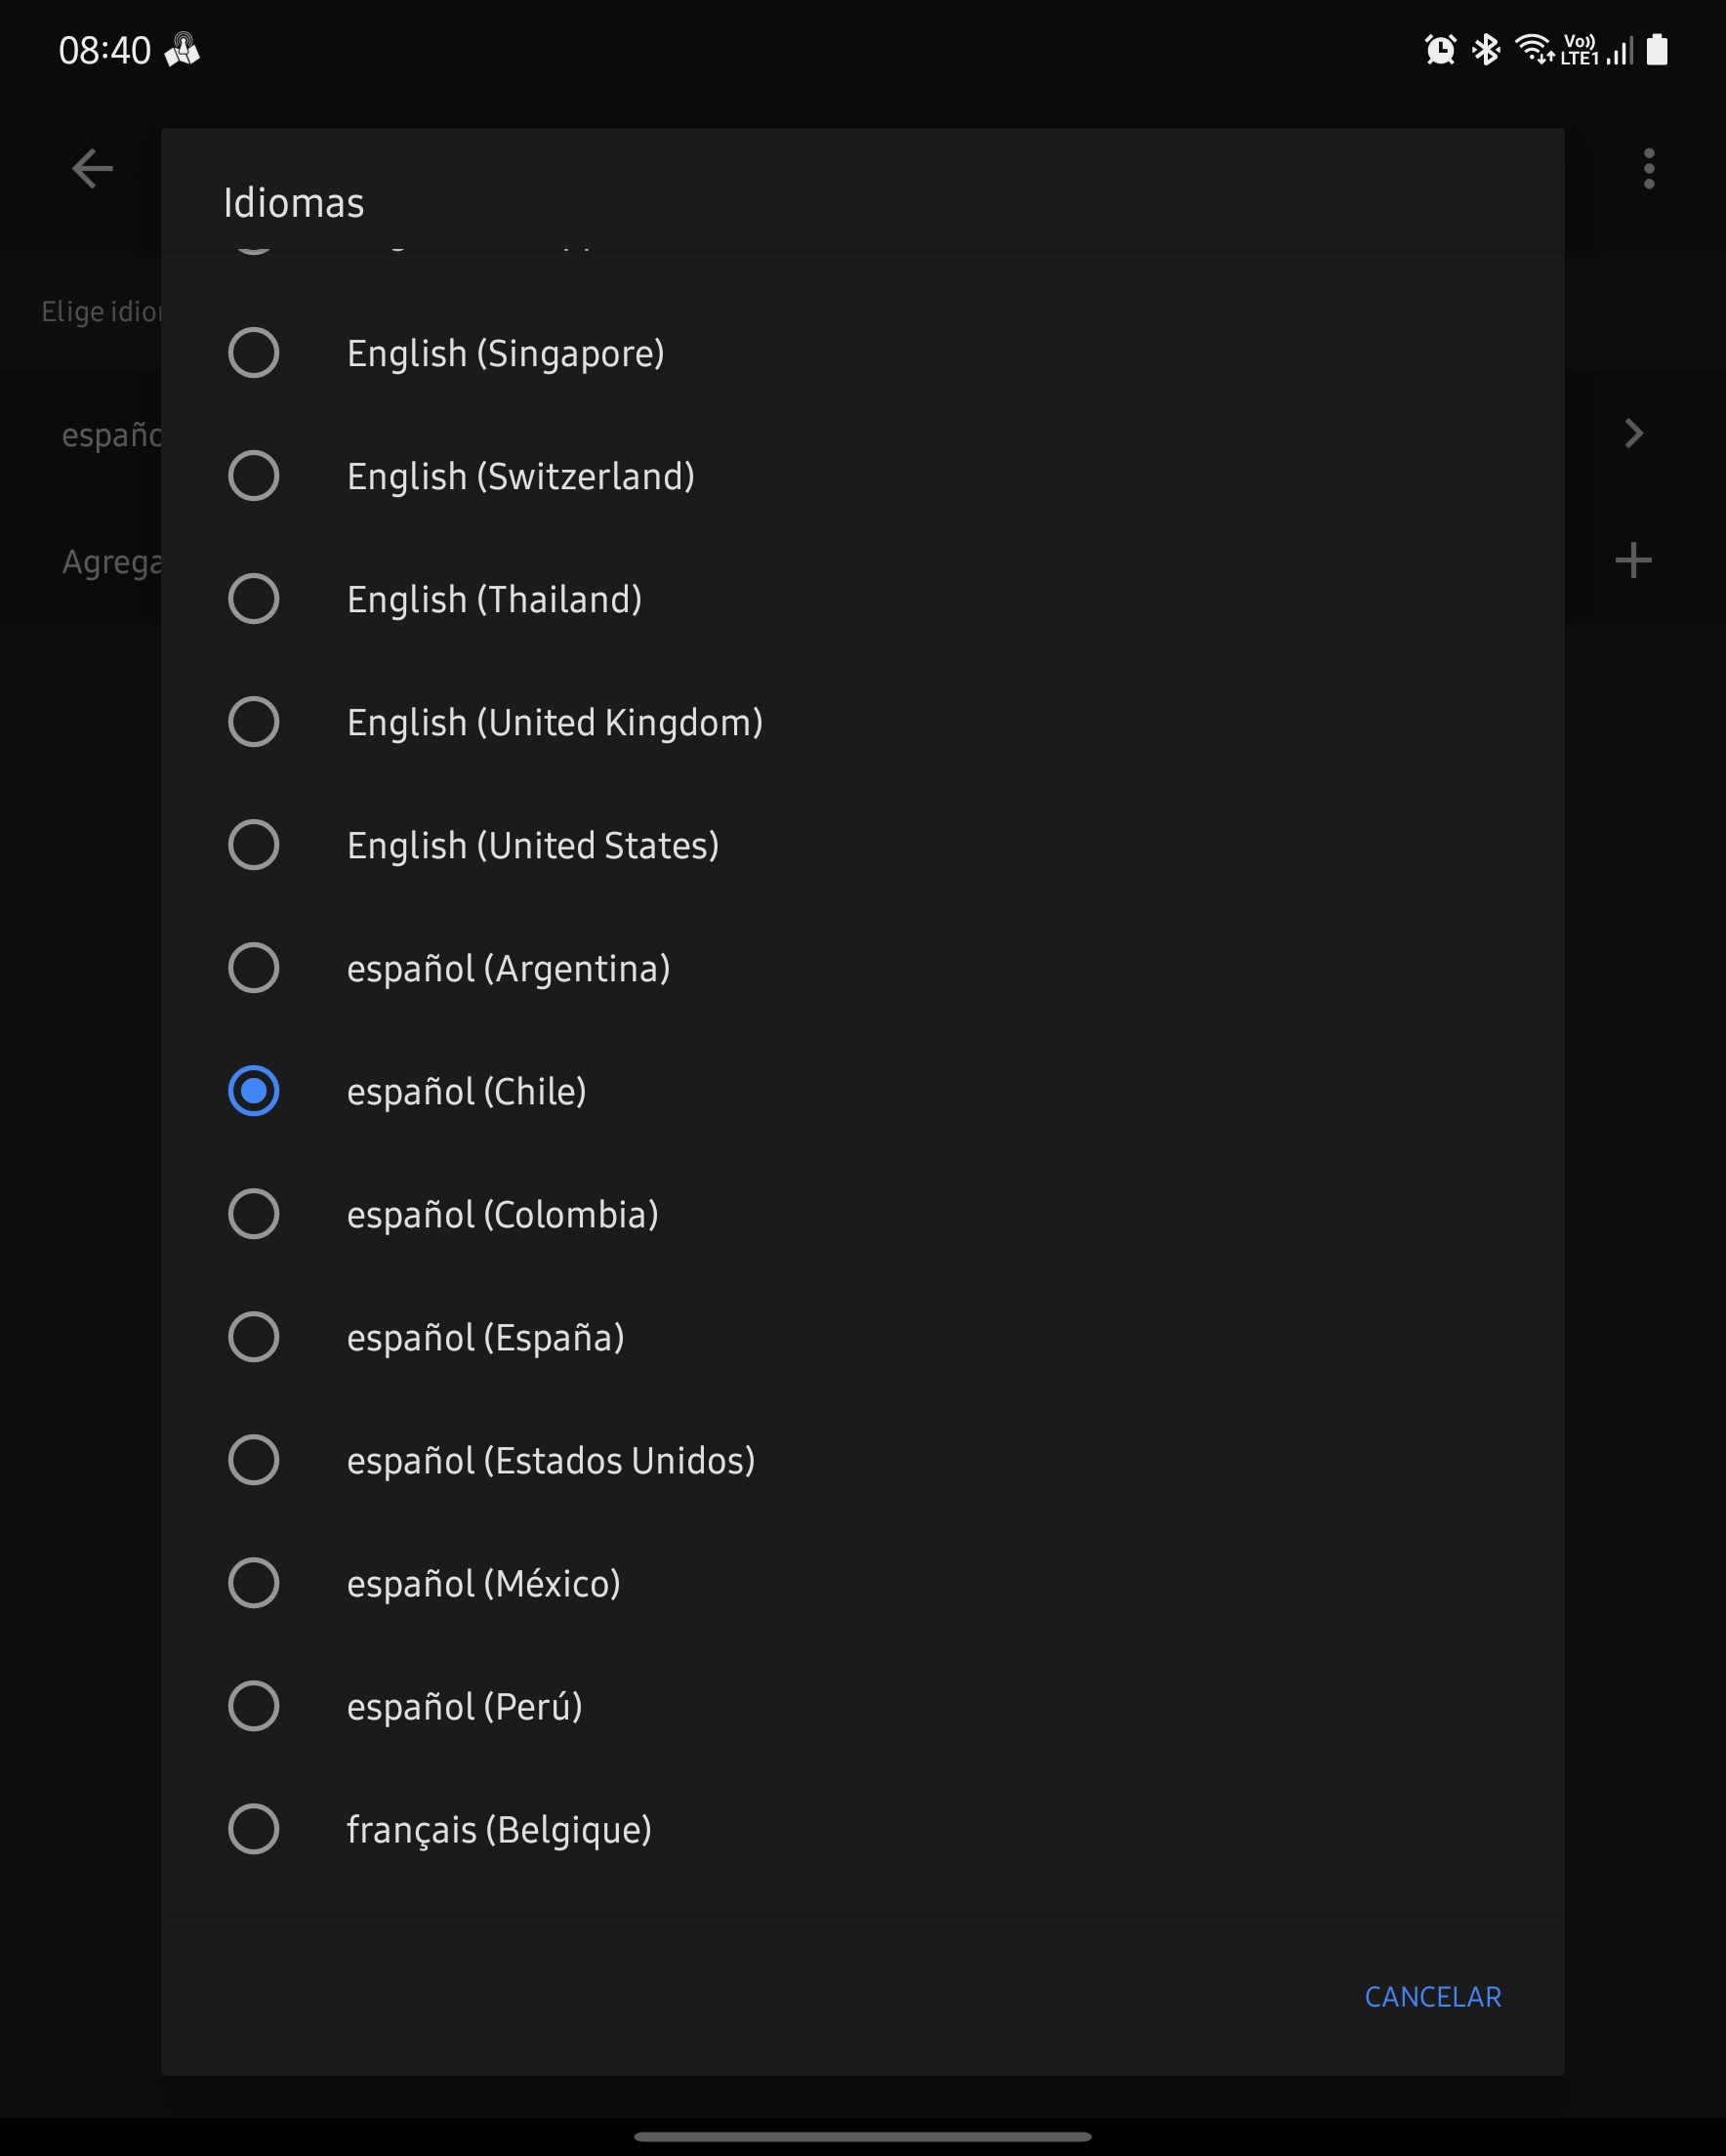The width and height of the screenshot is (1726, 2156).
Task: Tap the Bluetooth status icon
Action: coord(1486,49)
